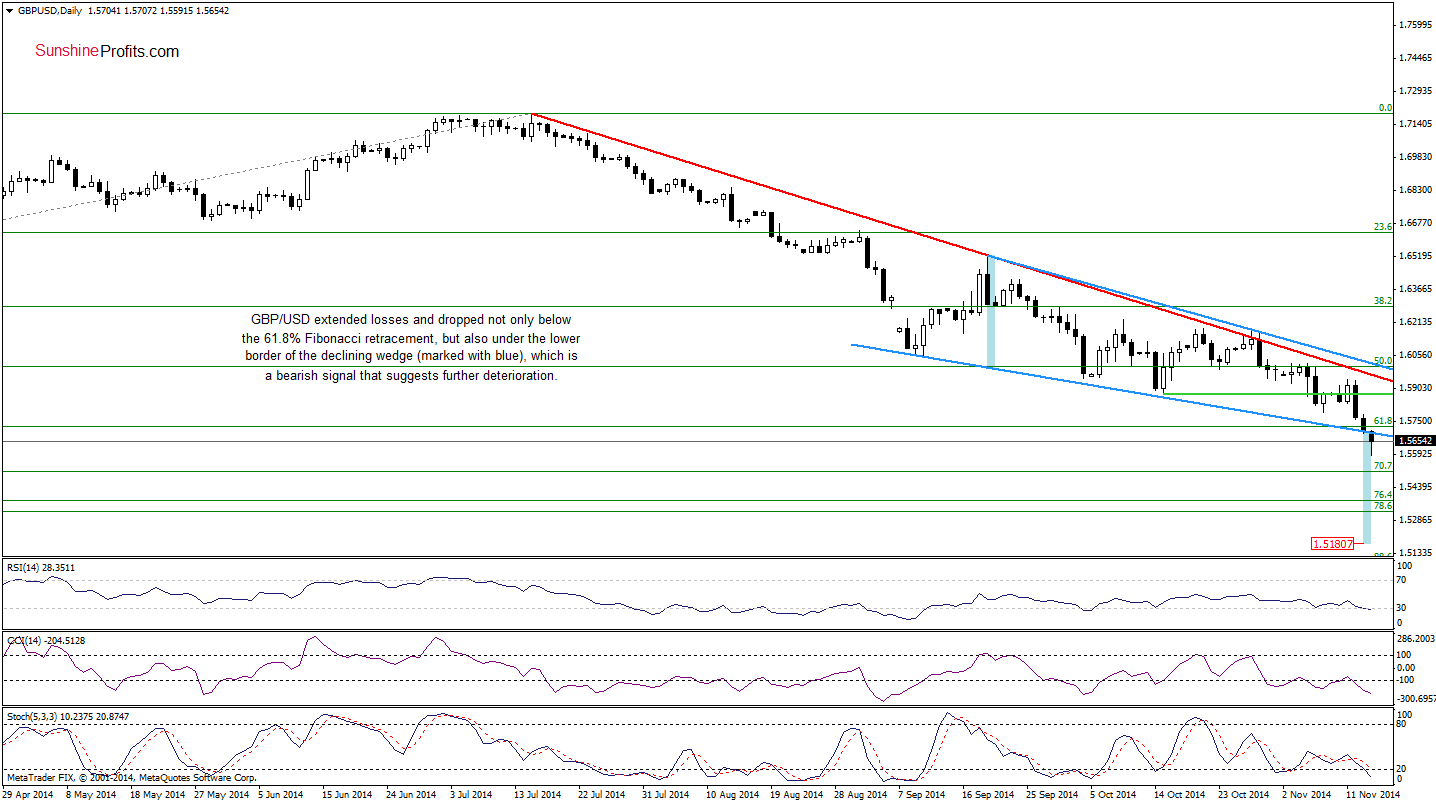This screenshot has width=1436, height=803.
Task: Click the 70.7 Fibonacci level label
Action: [x=1383, y=466]
